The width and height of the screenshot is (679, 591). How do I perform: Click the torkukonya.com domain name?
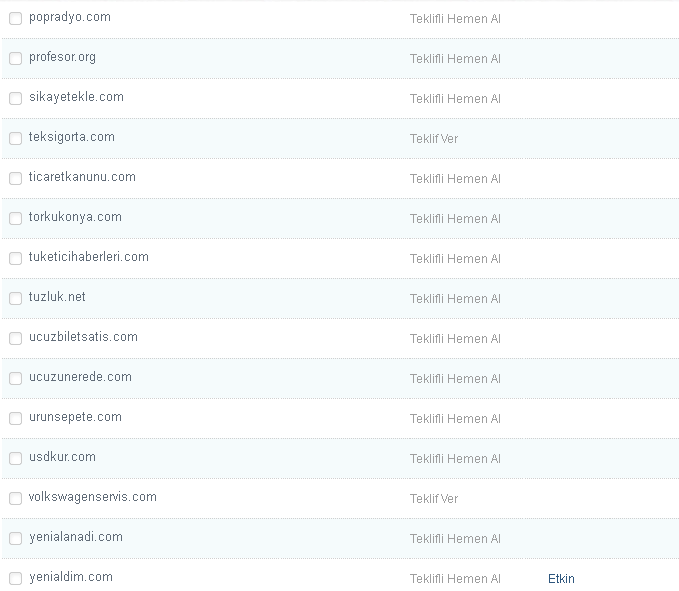[x=75, y=217]
